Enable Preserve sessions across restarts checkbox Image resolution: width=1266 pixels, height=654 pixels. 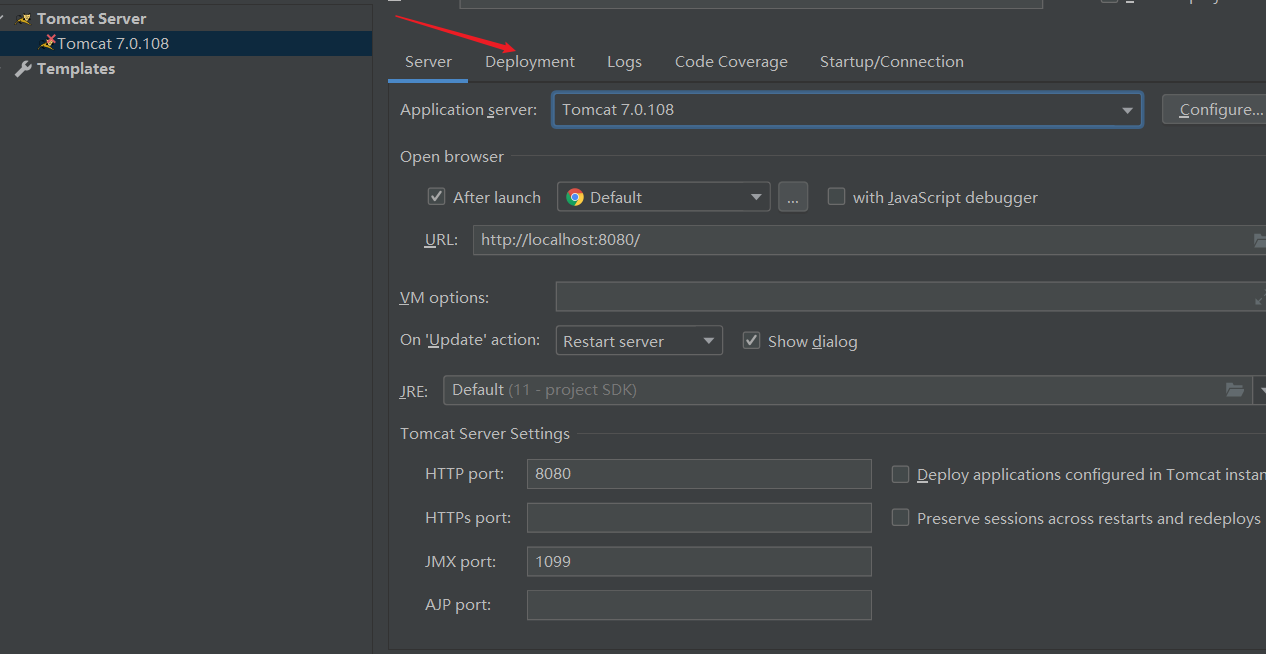coord(900,518)
